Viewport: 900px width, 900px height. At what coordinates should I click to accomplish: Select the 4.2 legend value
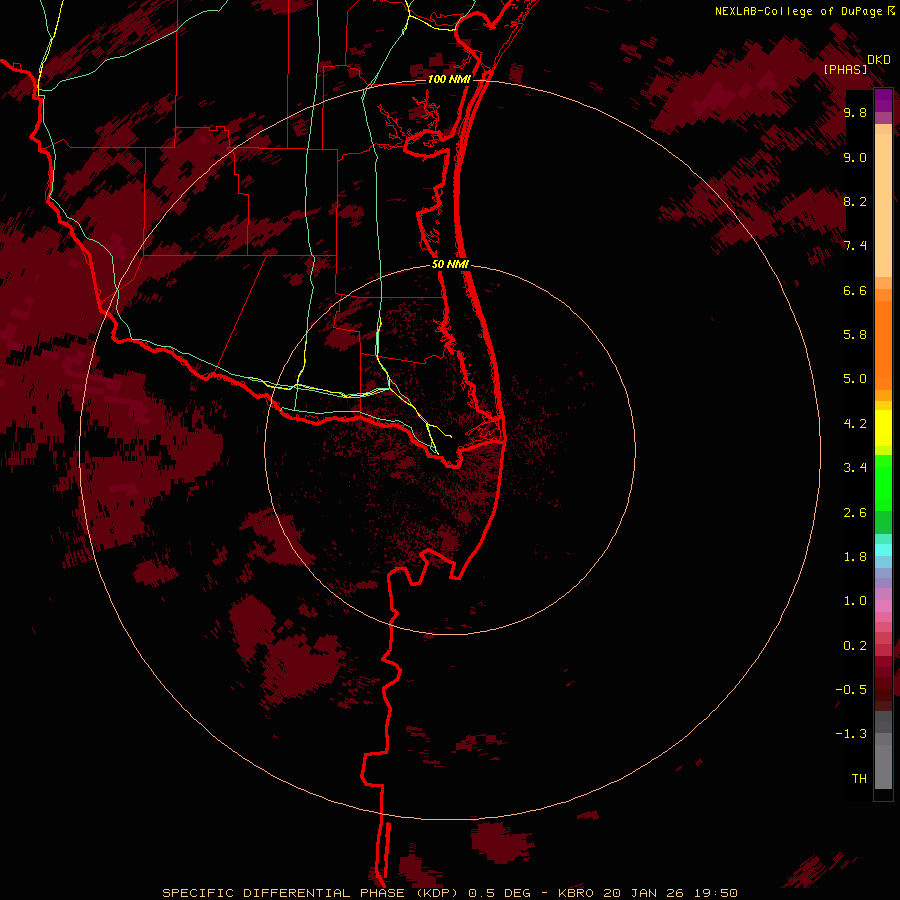pyautogui.click(x=855, y=424)
